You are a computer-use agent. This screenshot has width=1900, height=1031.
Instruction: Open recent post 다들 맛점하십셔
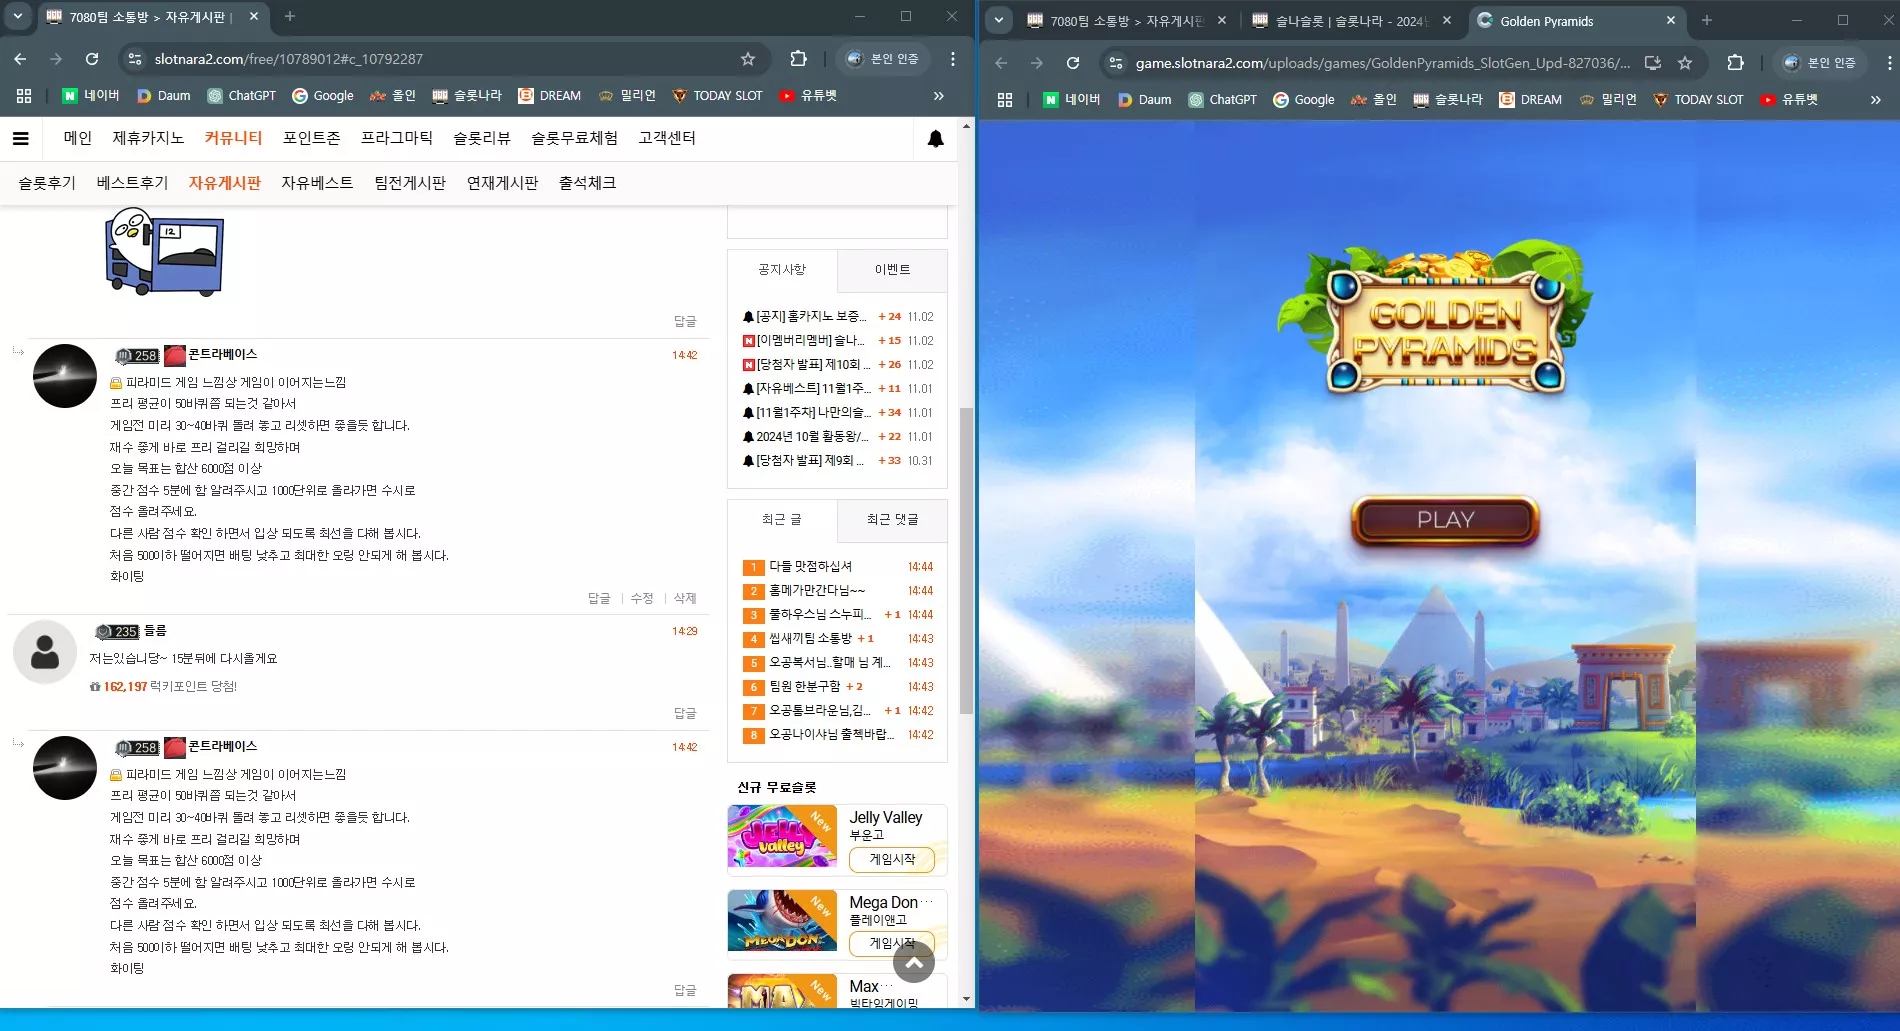[x=810, y=566]
